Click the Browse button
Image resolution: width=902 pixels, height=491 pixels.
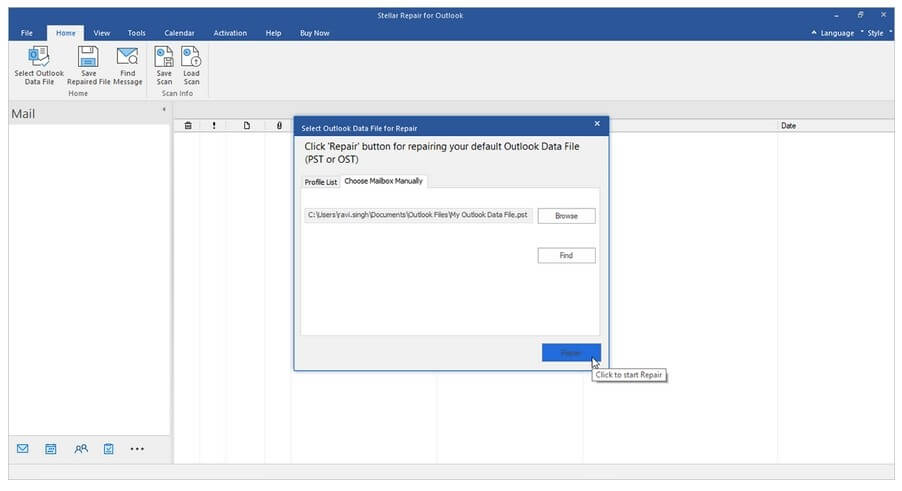(566, 216)
